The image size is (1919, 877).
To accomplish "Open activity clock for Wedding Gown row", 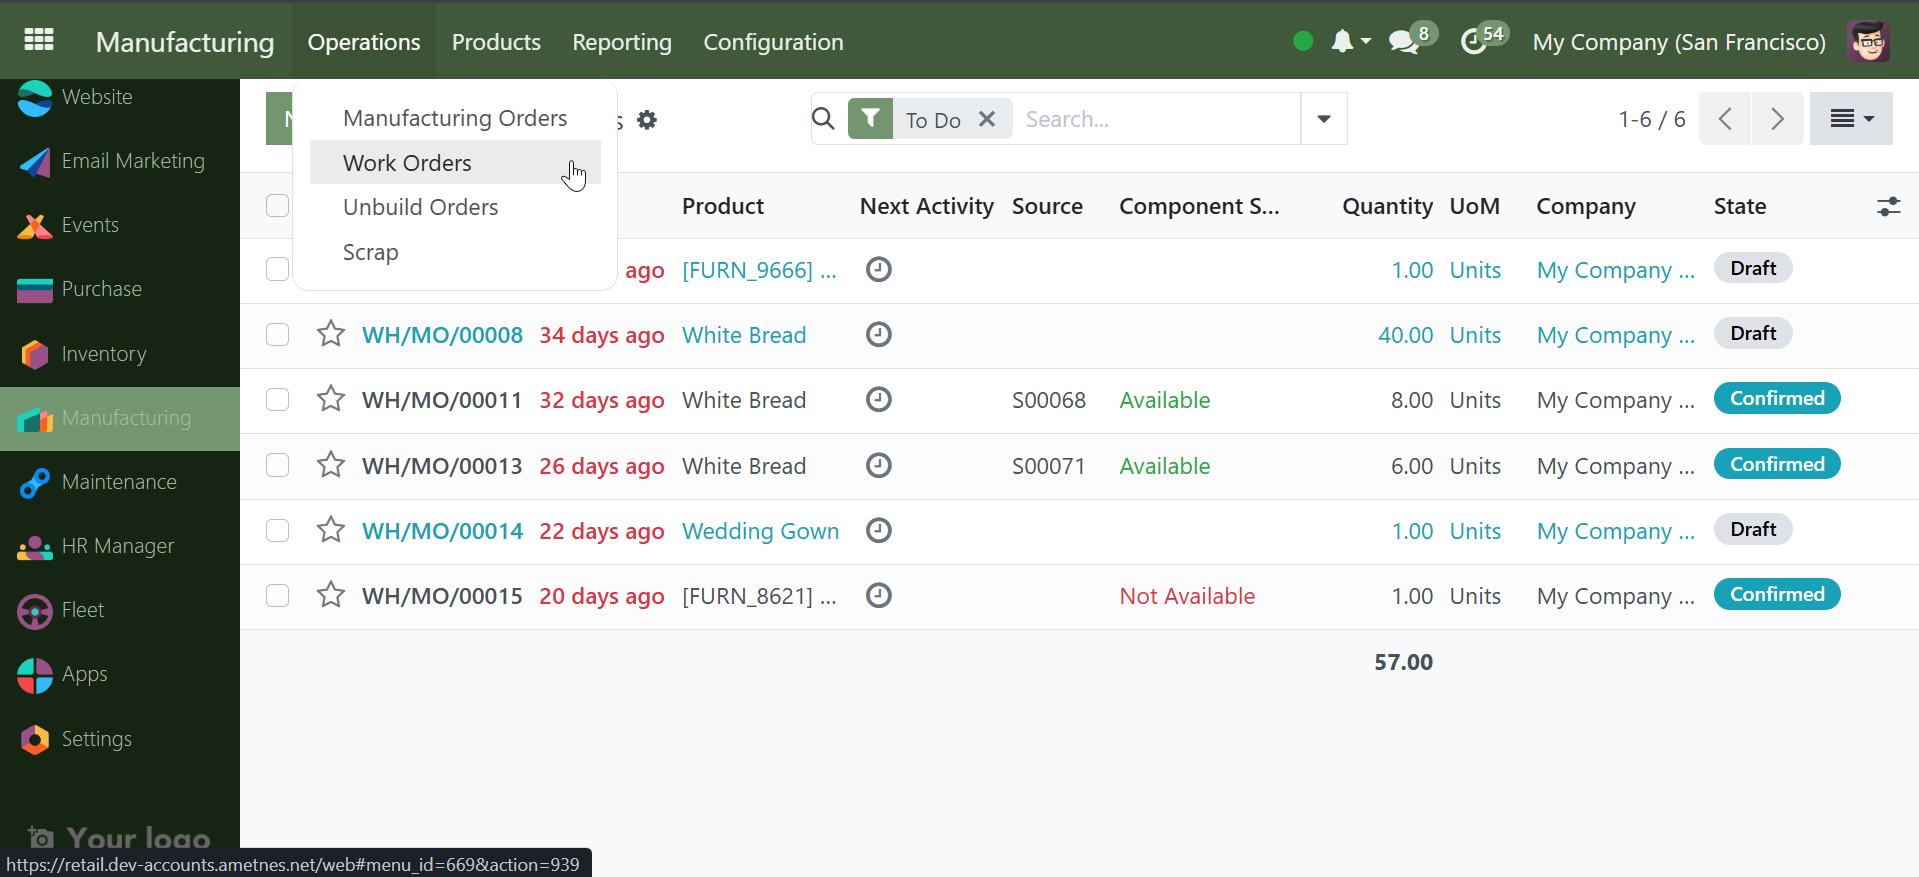I will point(878,530).
